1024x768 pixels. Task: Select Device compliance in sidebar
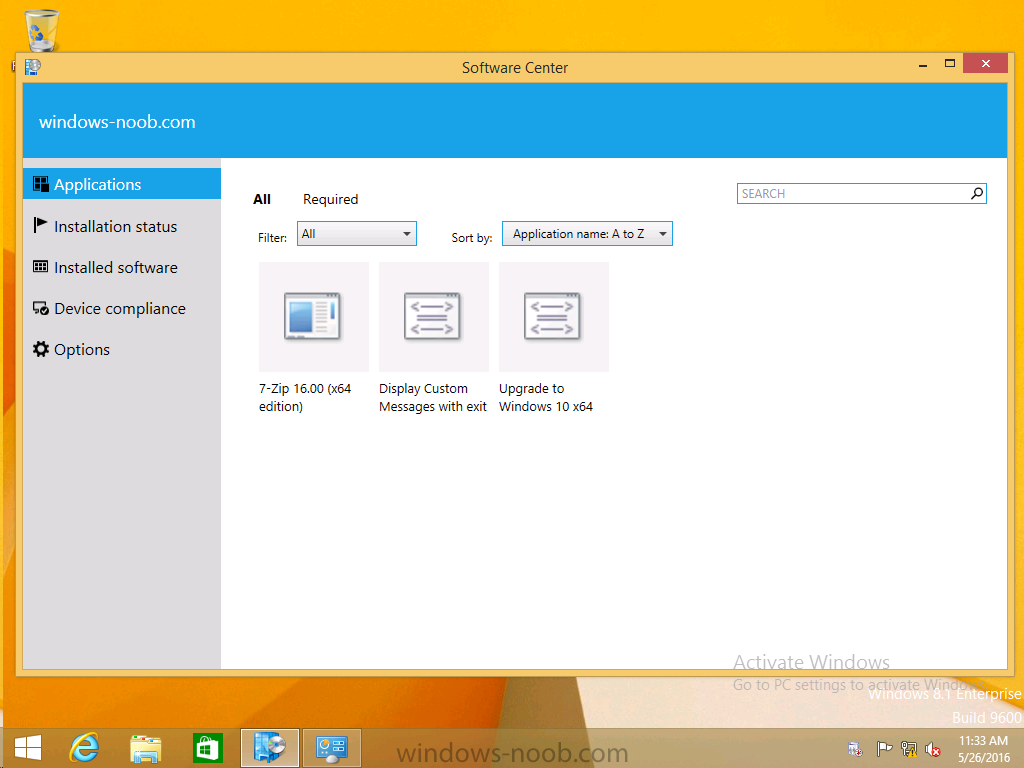[x=121, y=308]
